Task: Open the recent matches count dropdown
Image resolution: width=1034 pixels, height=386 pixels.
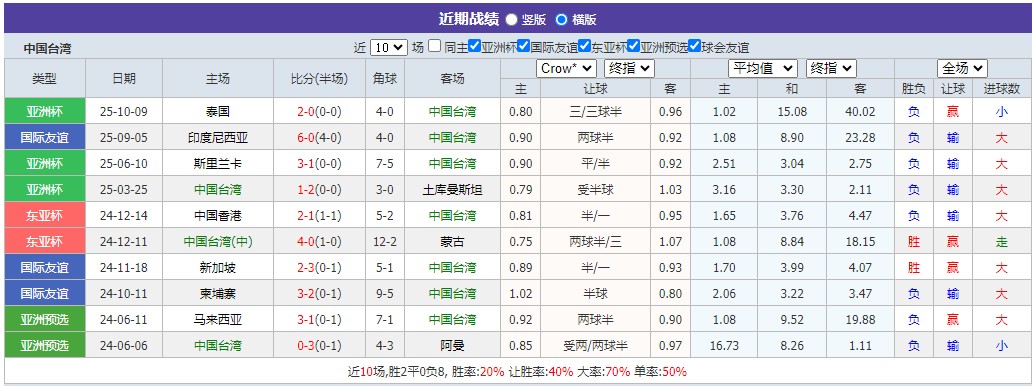Action: click(388, 48)
